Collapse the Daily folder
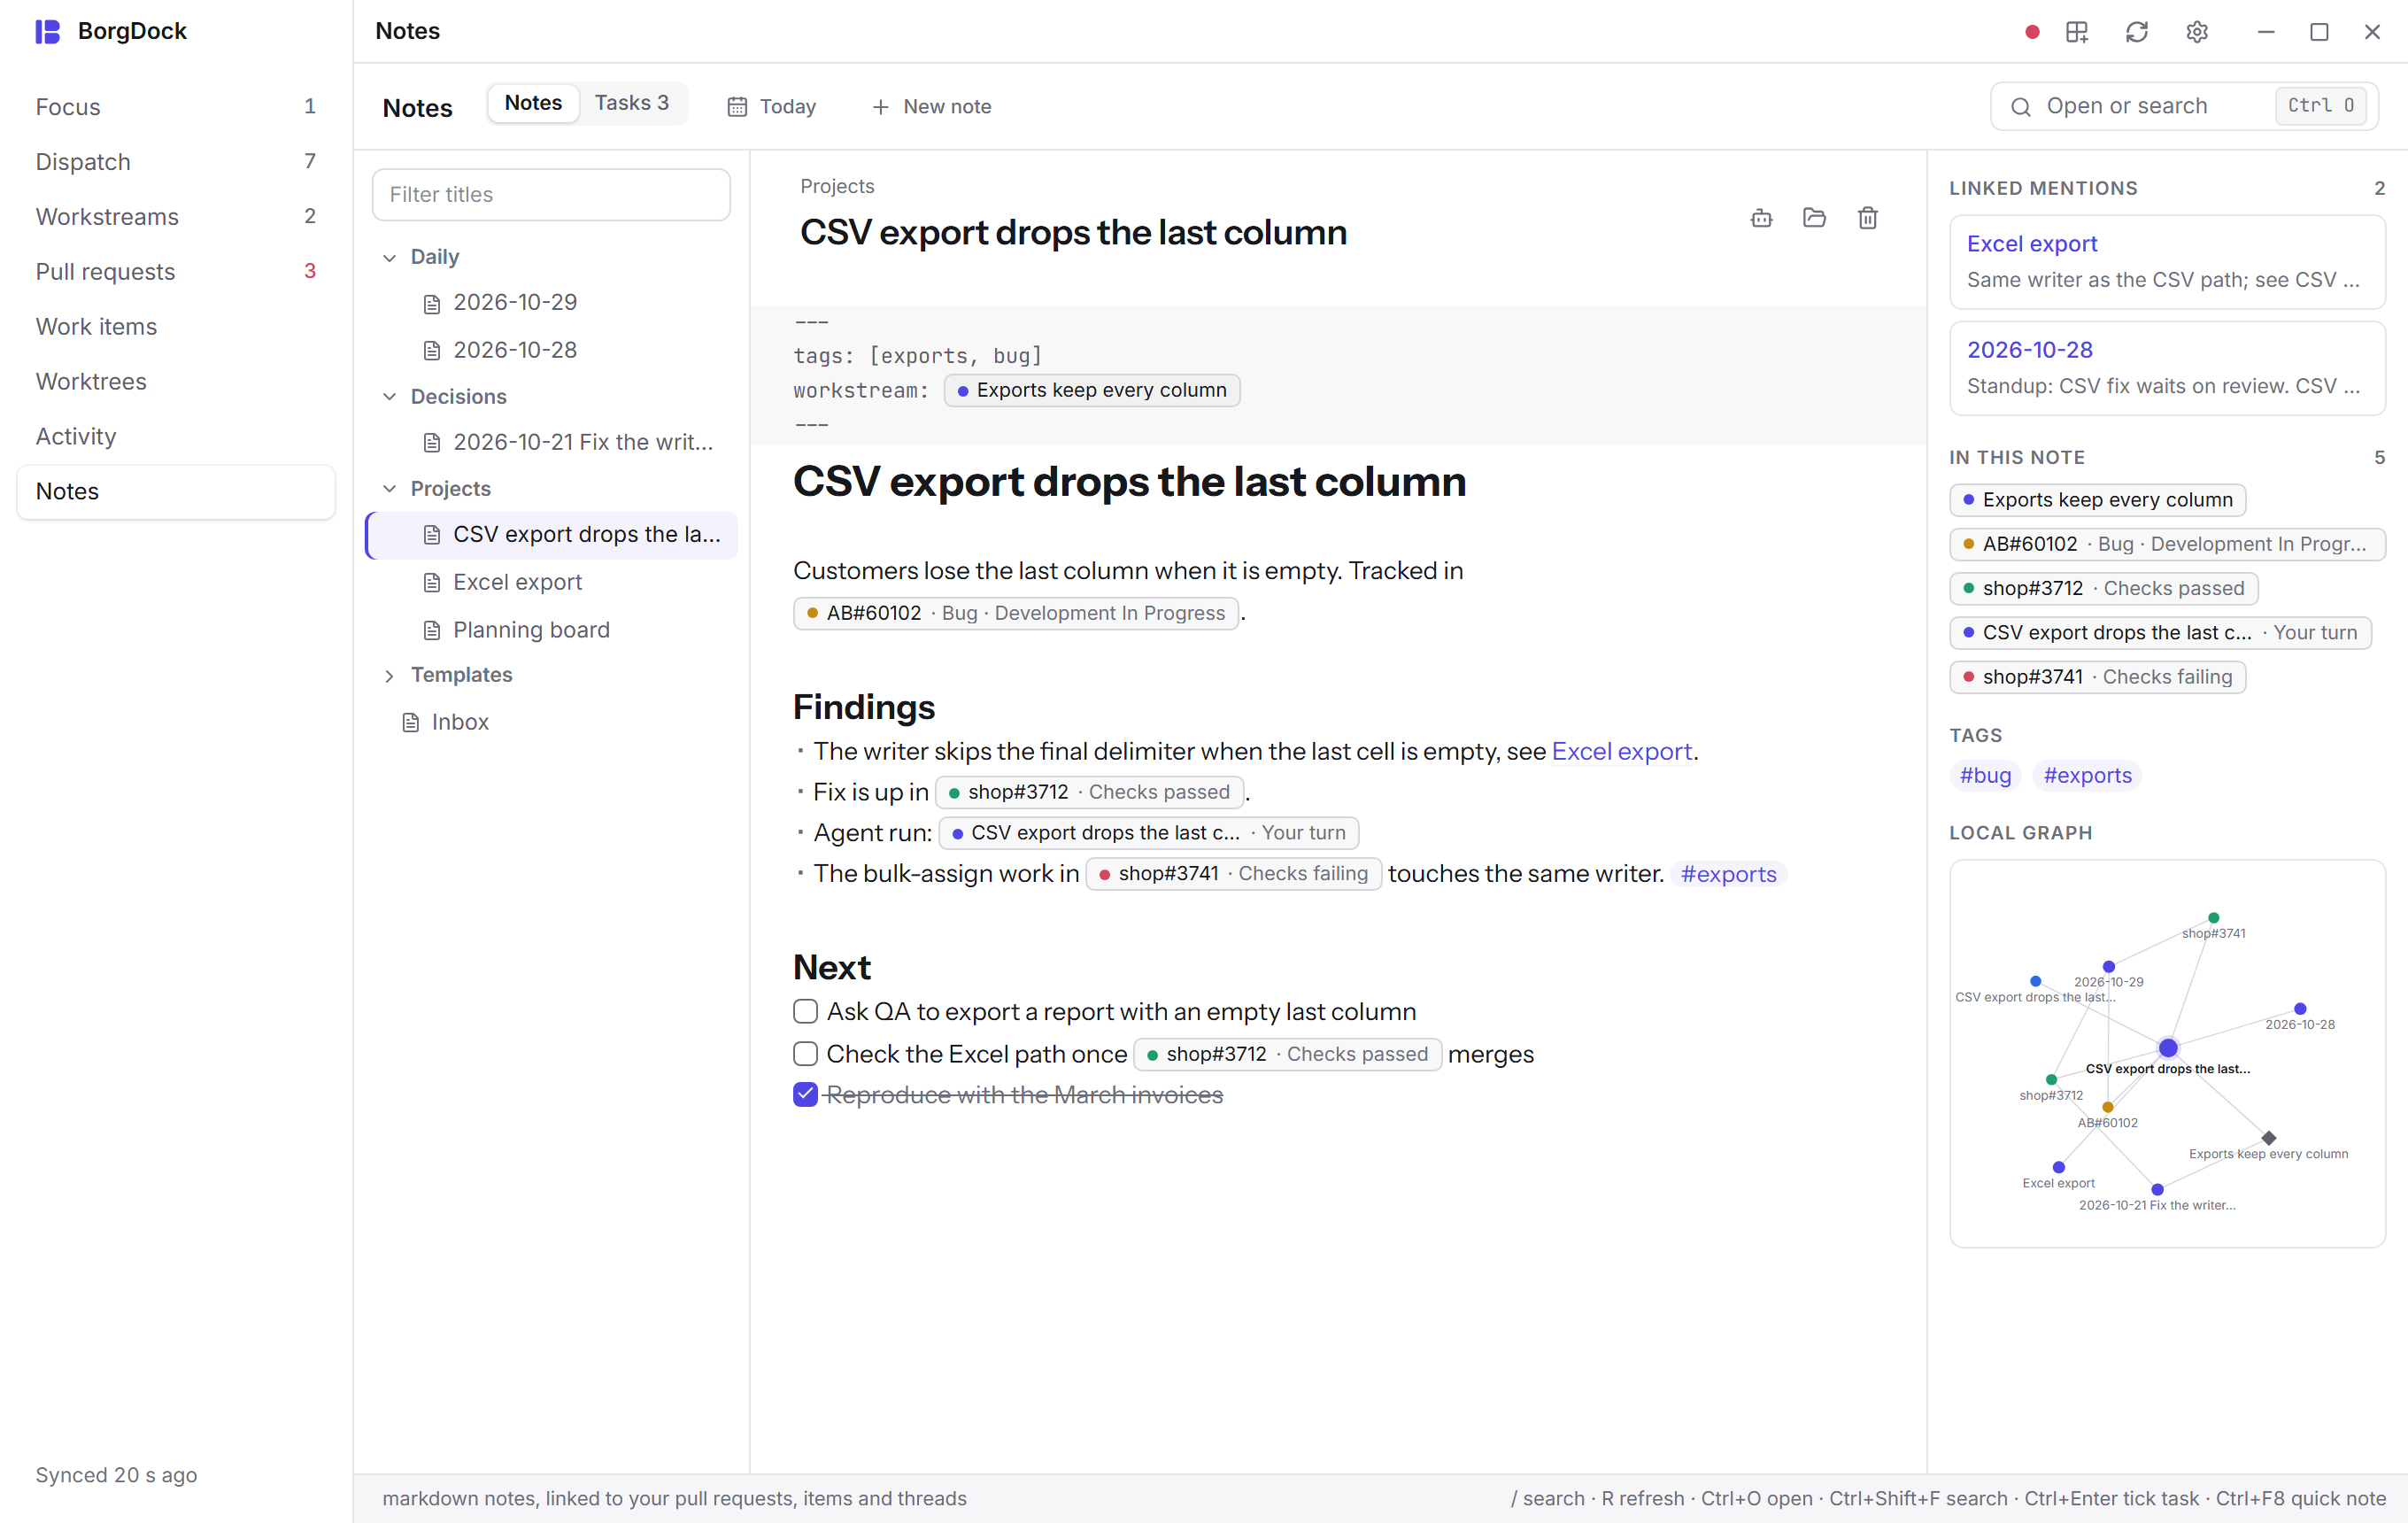This screenshot has width=2408, height=1523. tap(390, 257)
